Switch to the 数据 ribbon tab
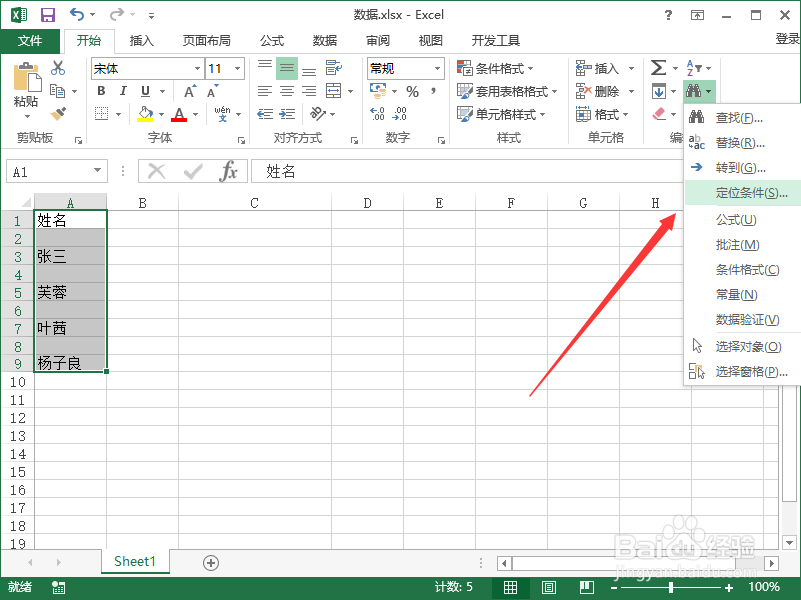The image size is (801, 600). [x=323, y=41]
